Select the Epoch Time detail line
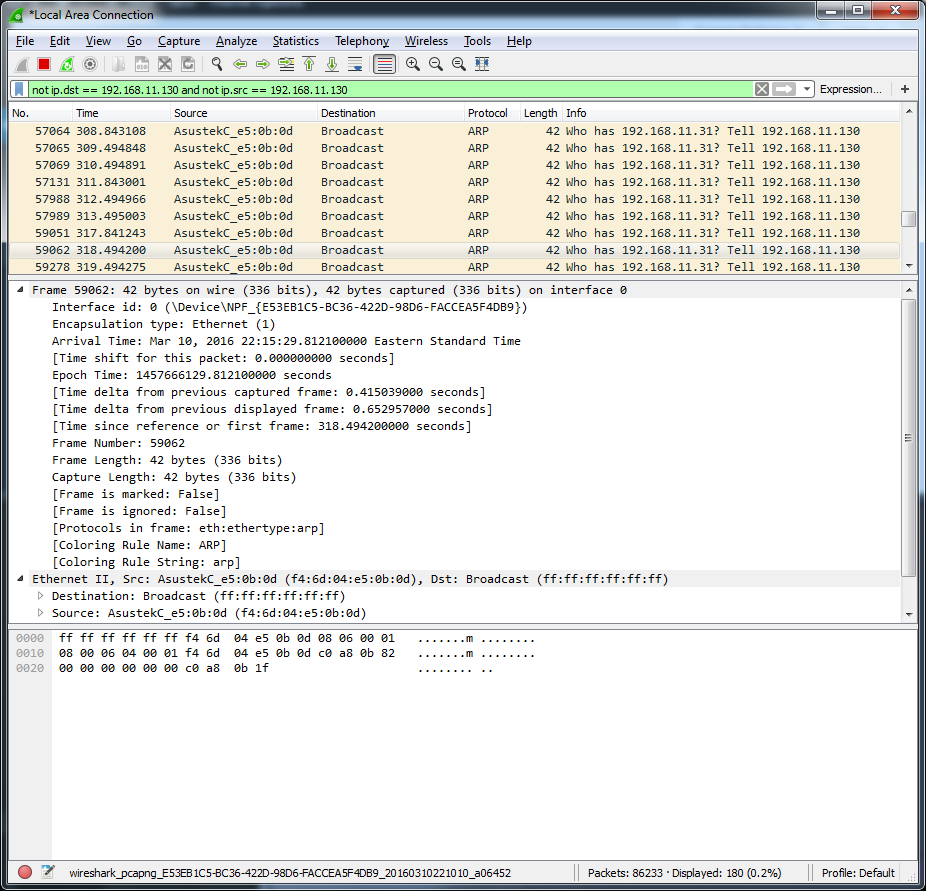The height and width of the screenshot is (891, 926). [192, 375]
